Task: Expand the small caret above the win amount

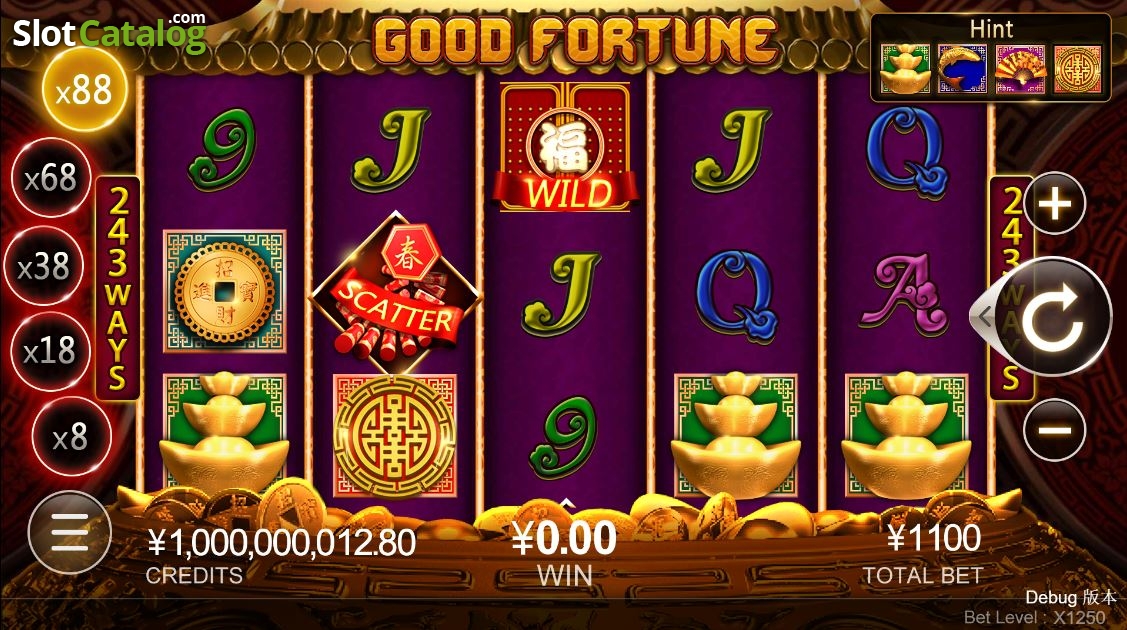Action: click(x=566, y=504)
